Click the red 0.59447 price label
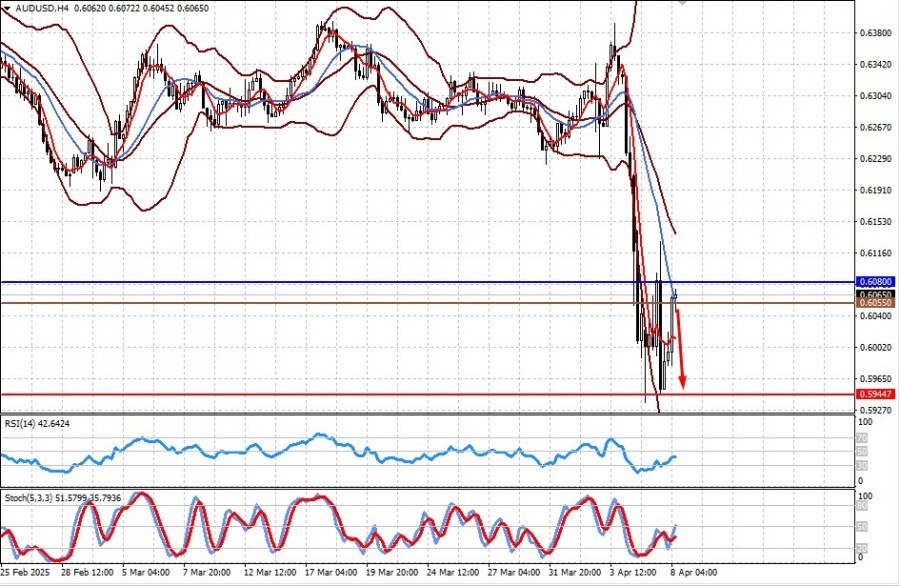 click(x=875, y=394)
